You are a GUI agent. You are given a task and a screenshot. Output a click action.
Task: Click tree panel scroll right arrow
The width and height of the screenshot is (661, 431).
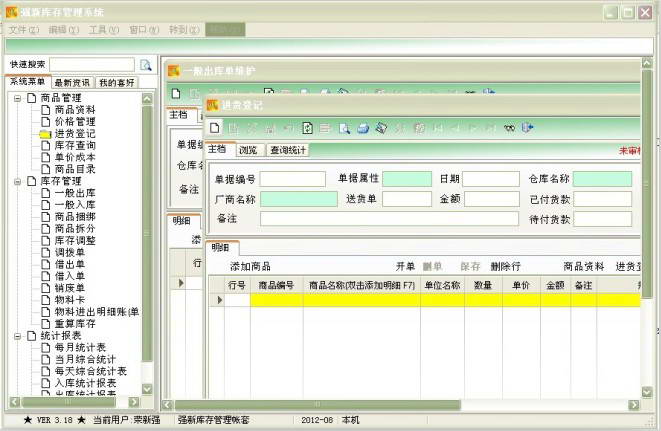(x=134, y=402)
